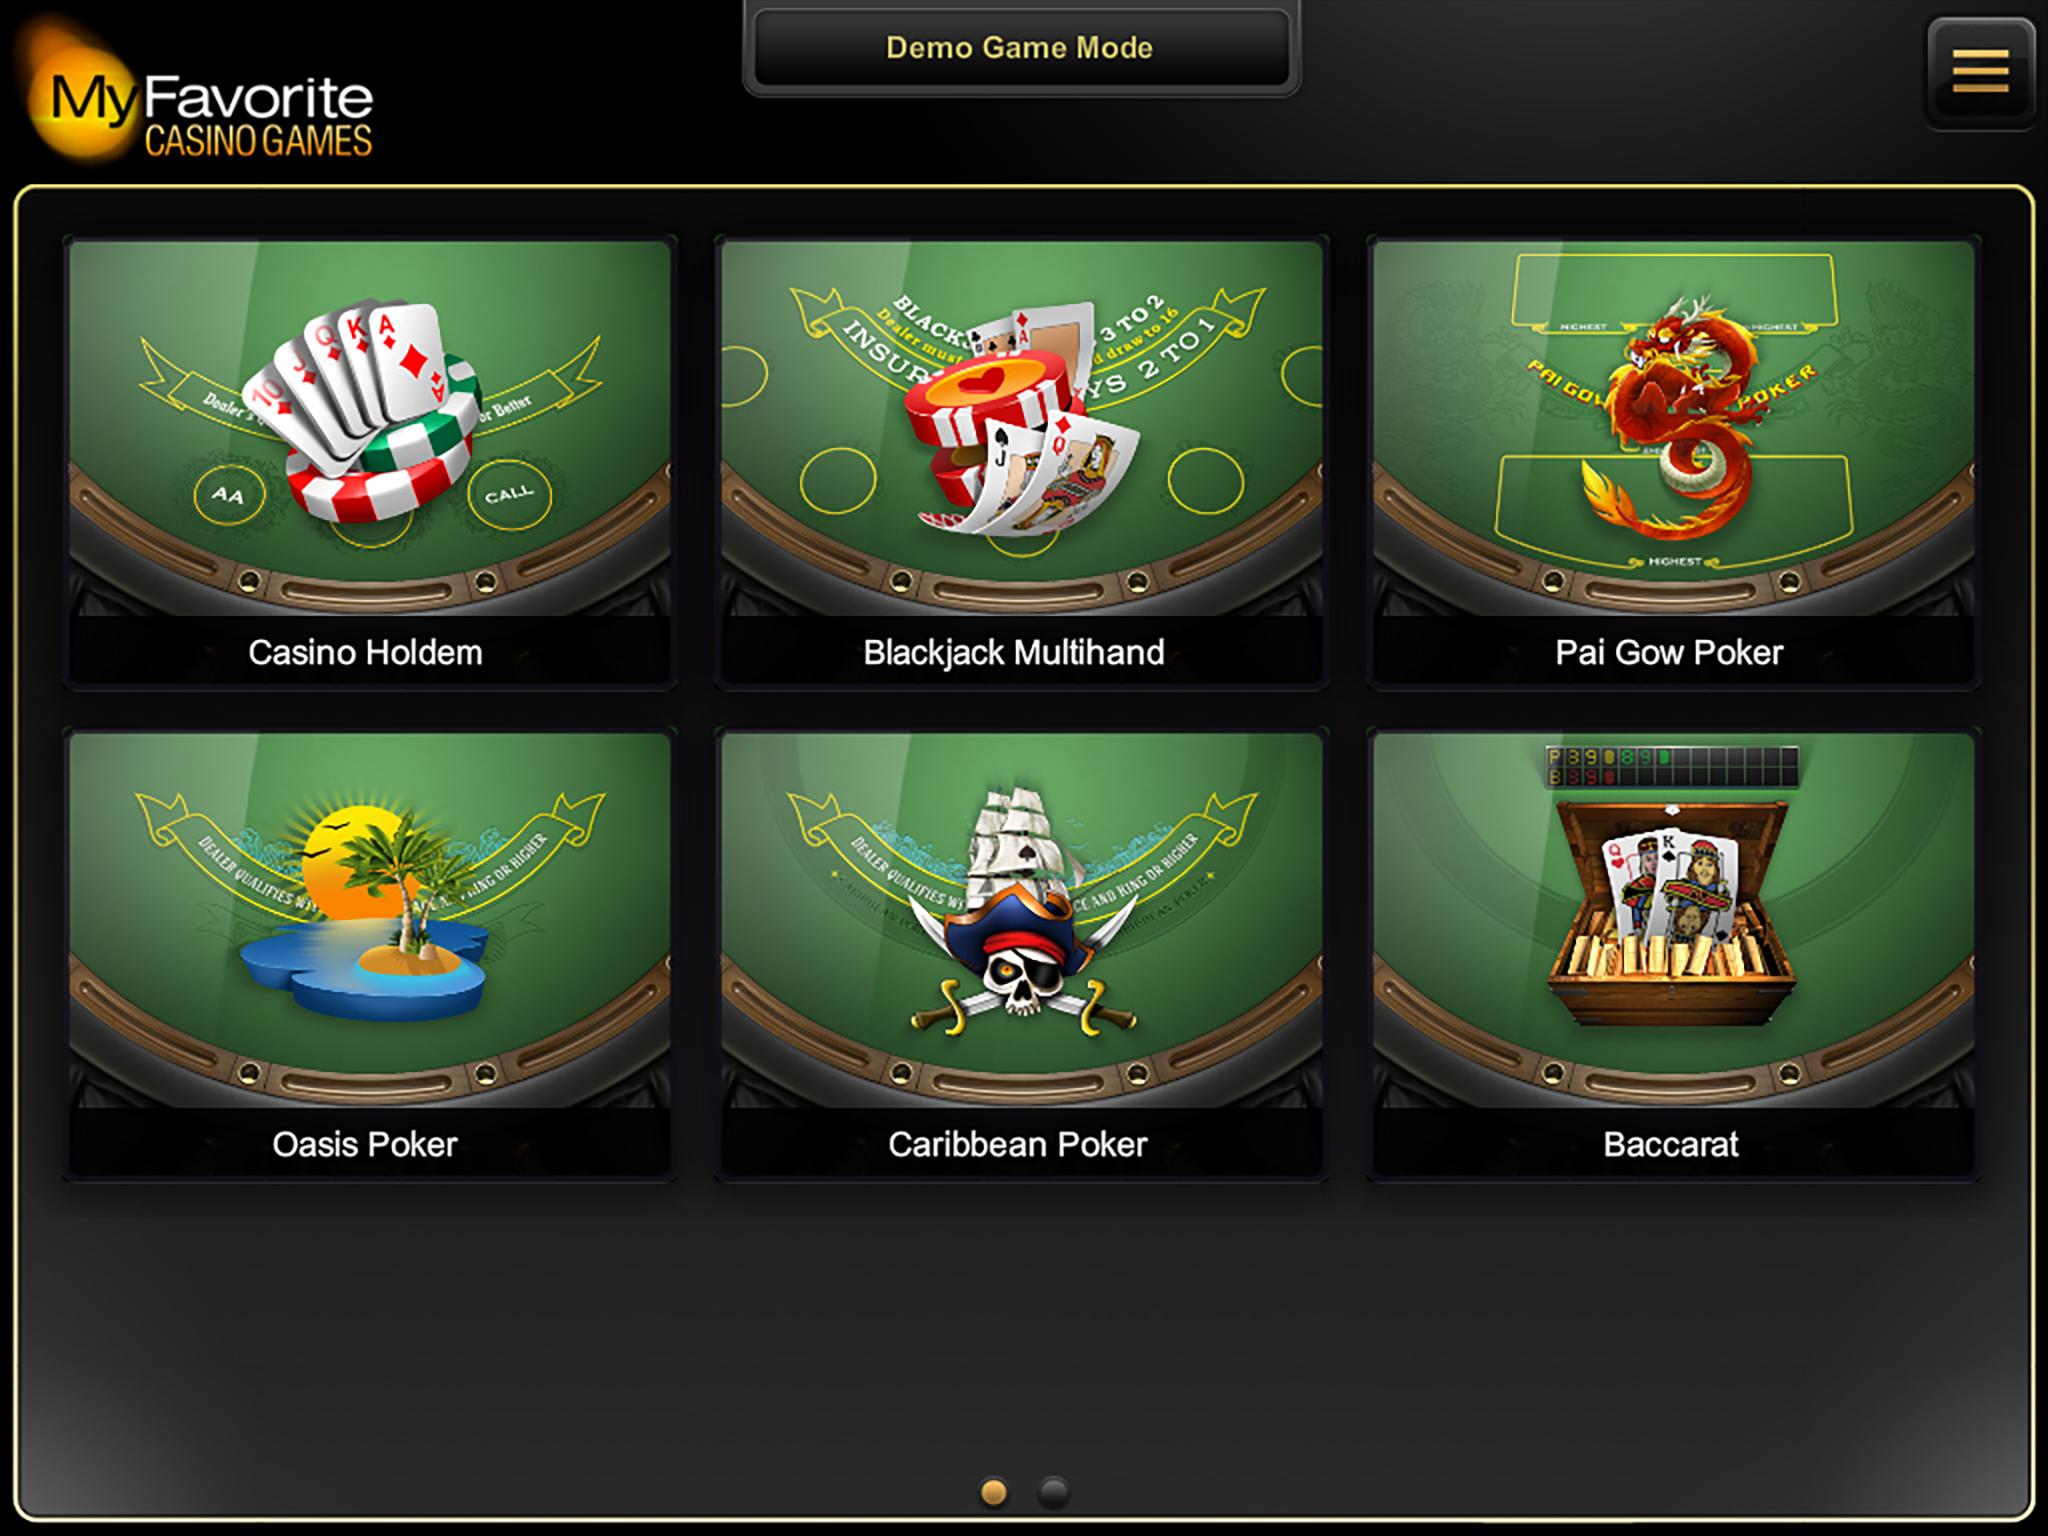Select the Caribbean Poker name label

point(1018,1144)
